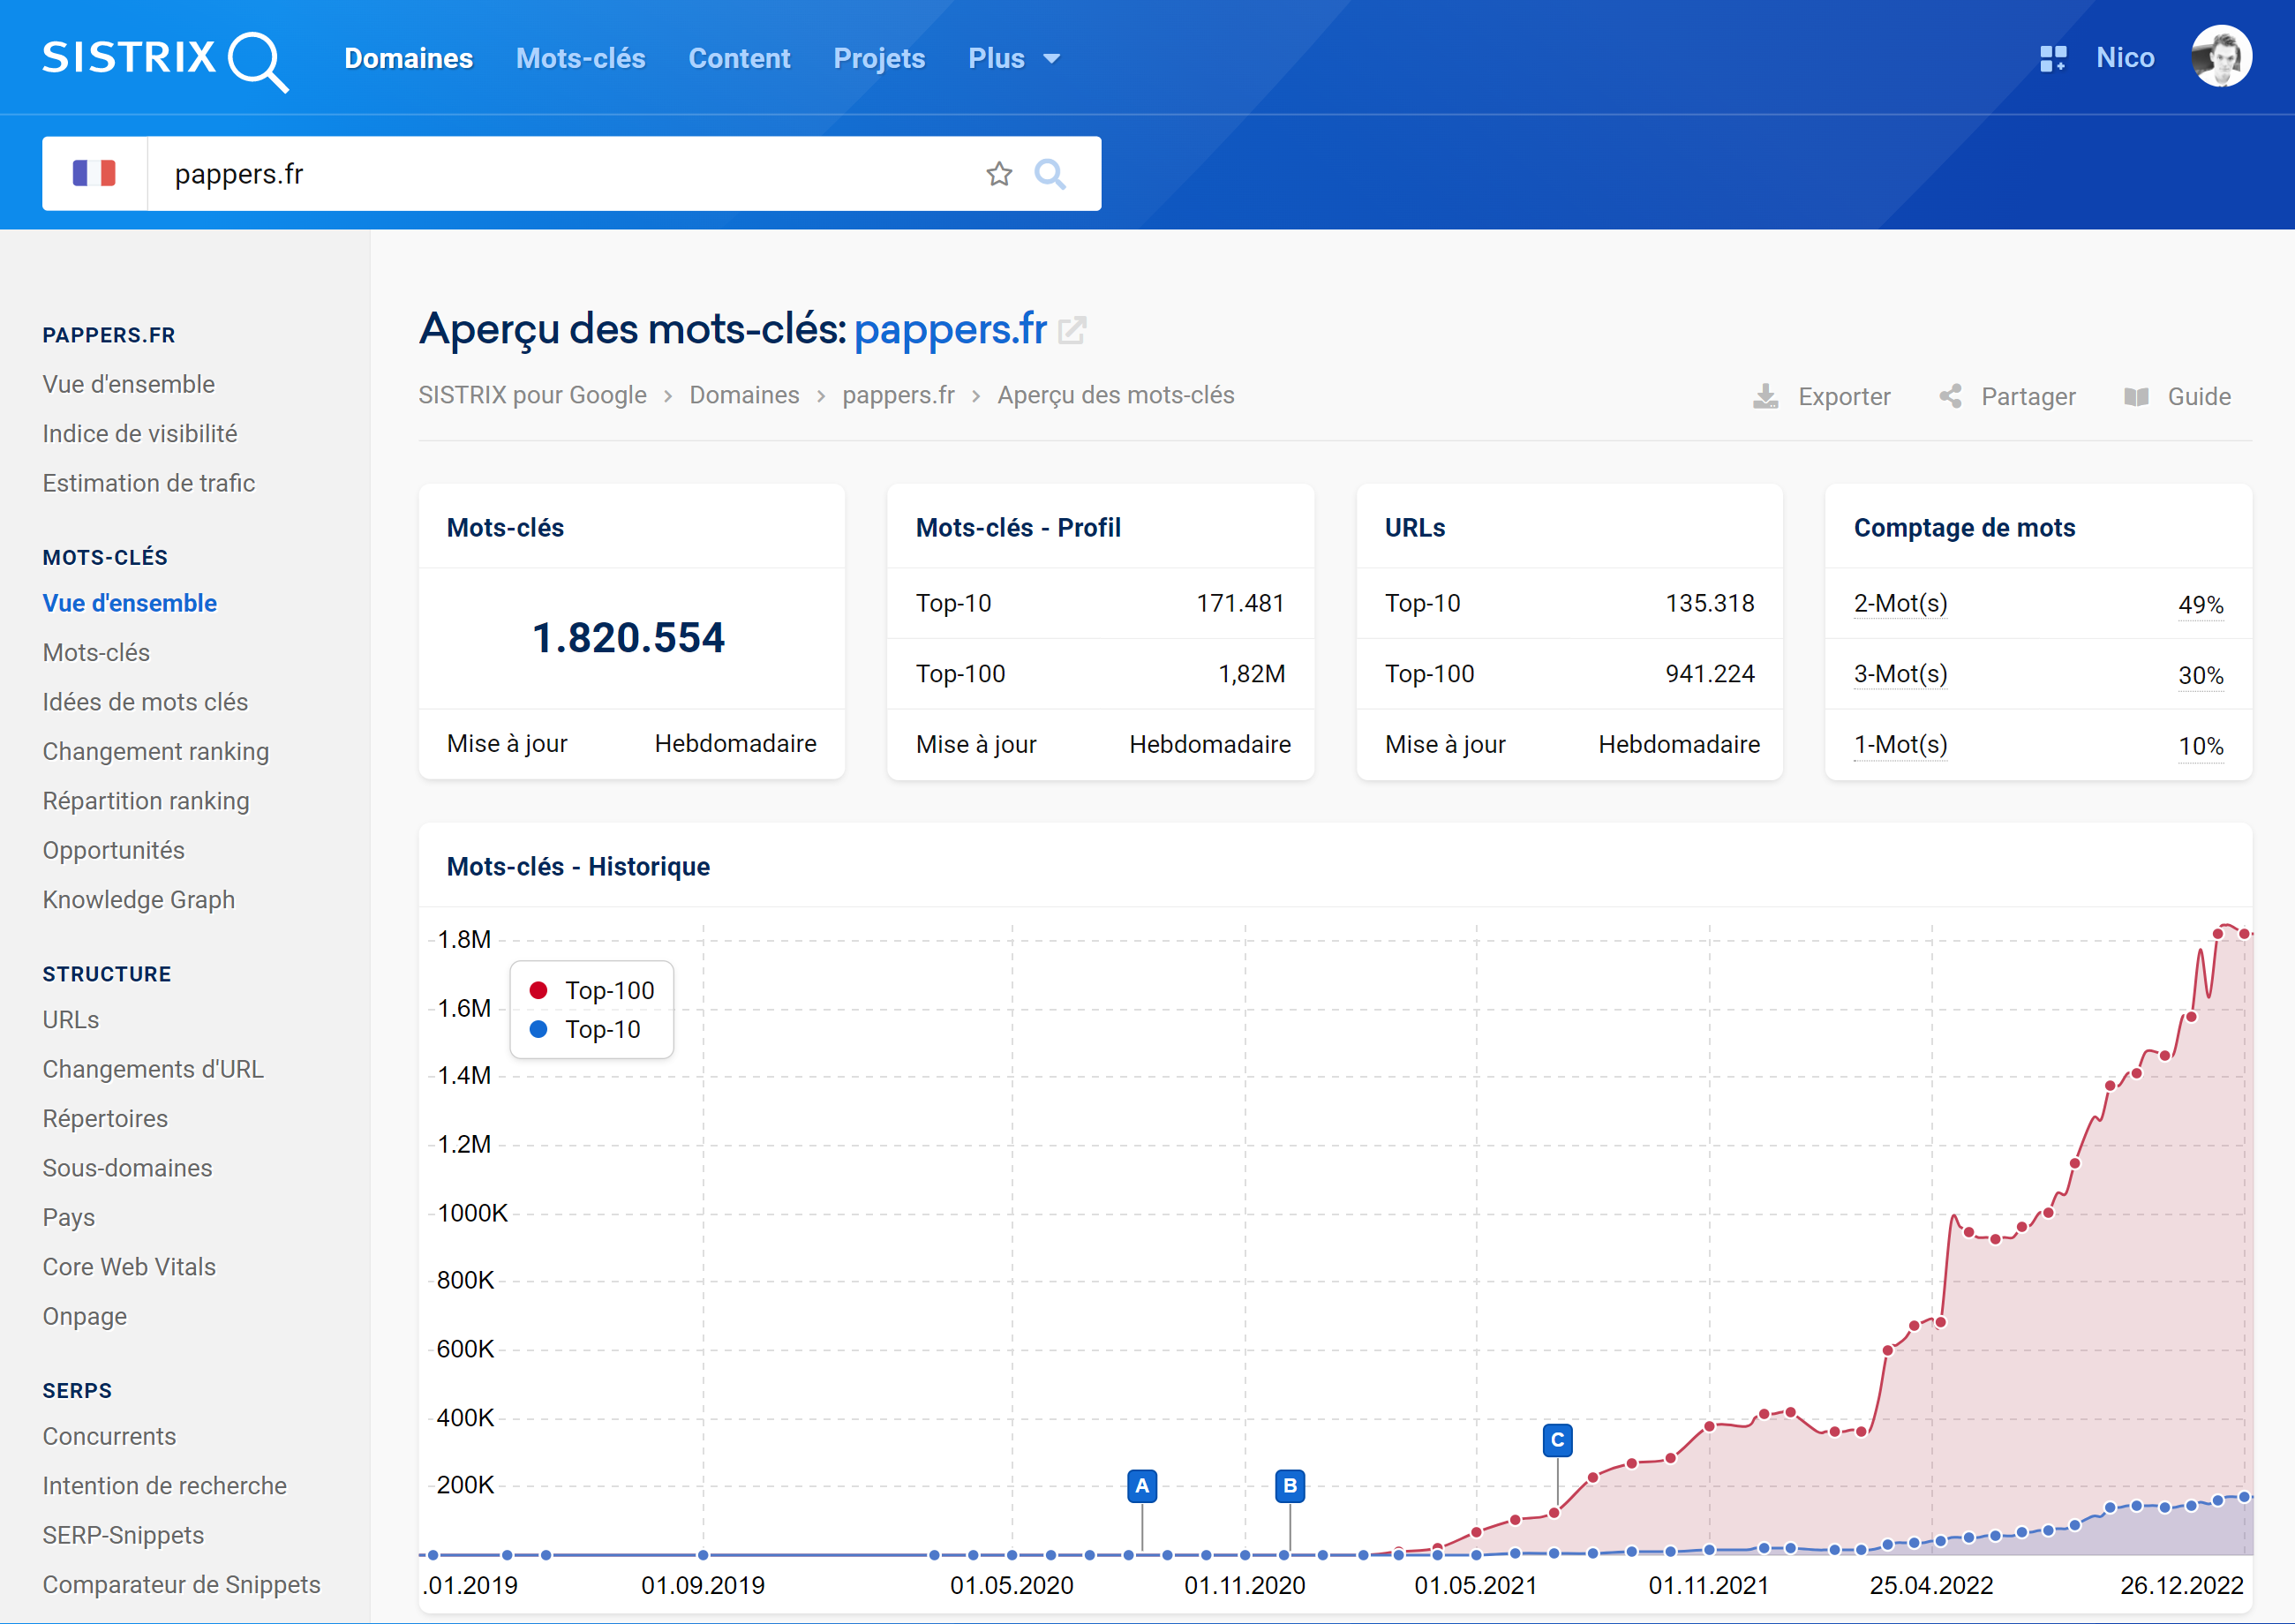Click the magnifier search icon in search bar

(x=1050, y=174)
